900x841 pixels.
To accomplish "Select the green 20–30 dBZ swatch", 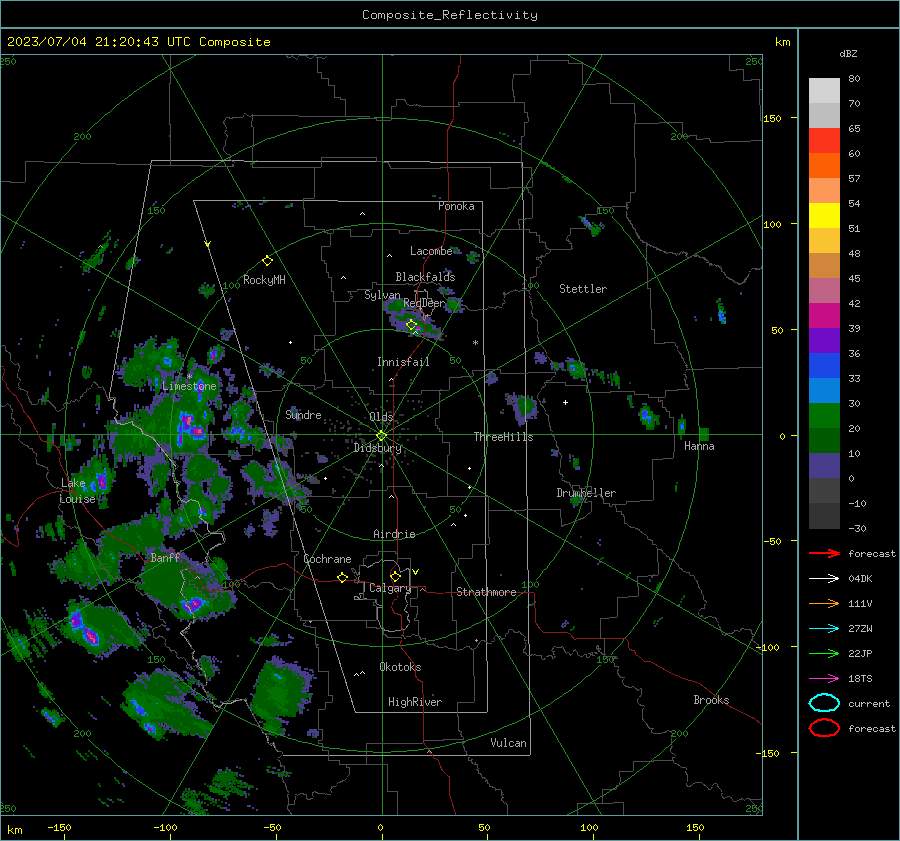I will point(824,416).
